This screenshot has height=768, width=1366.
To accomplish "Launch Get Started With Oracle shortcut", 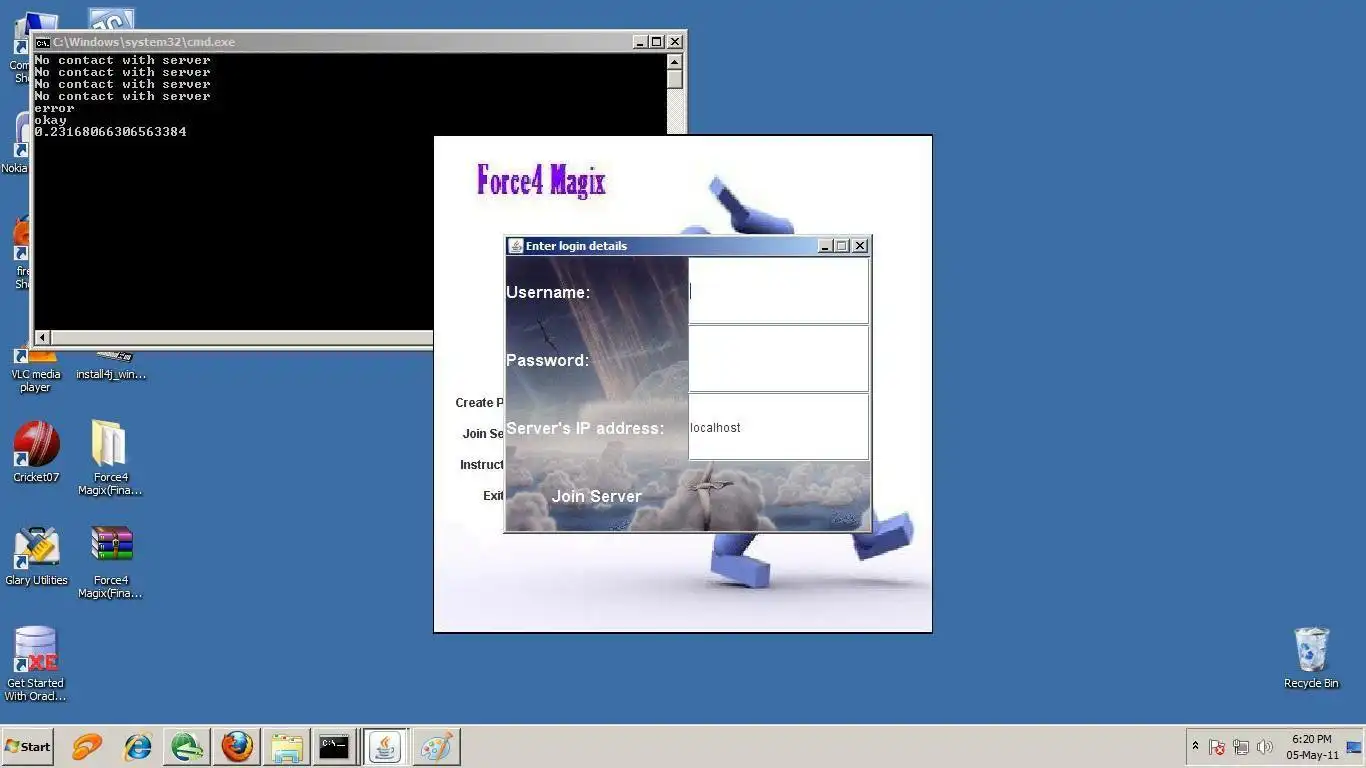I will click(x=35, y=664).
